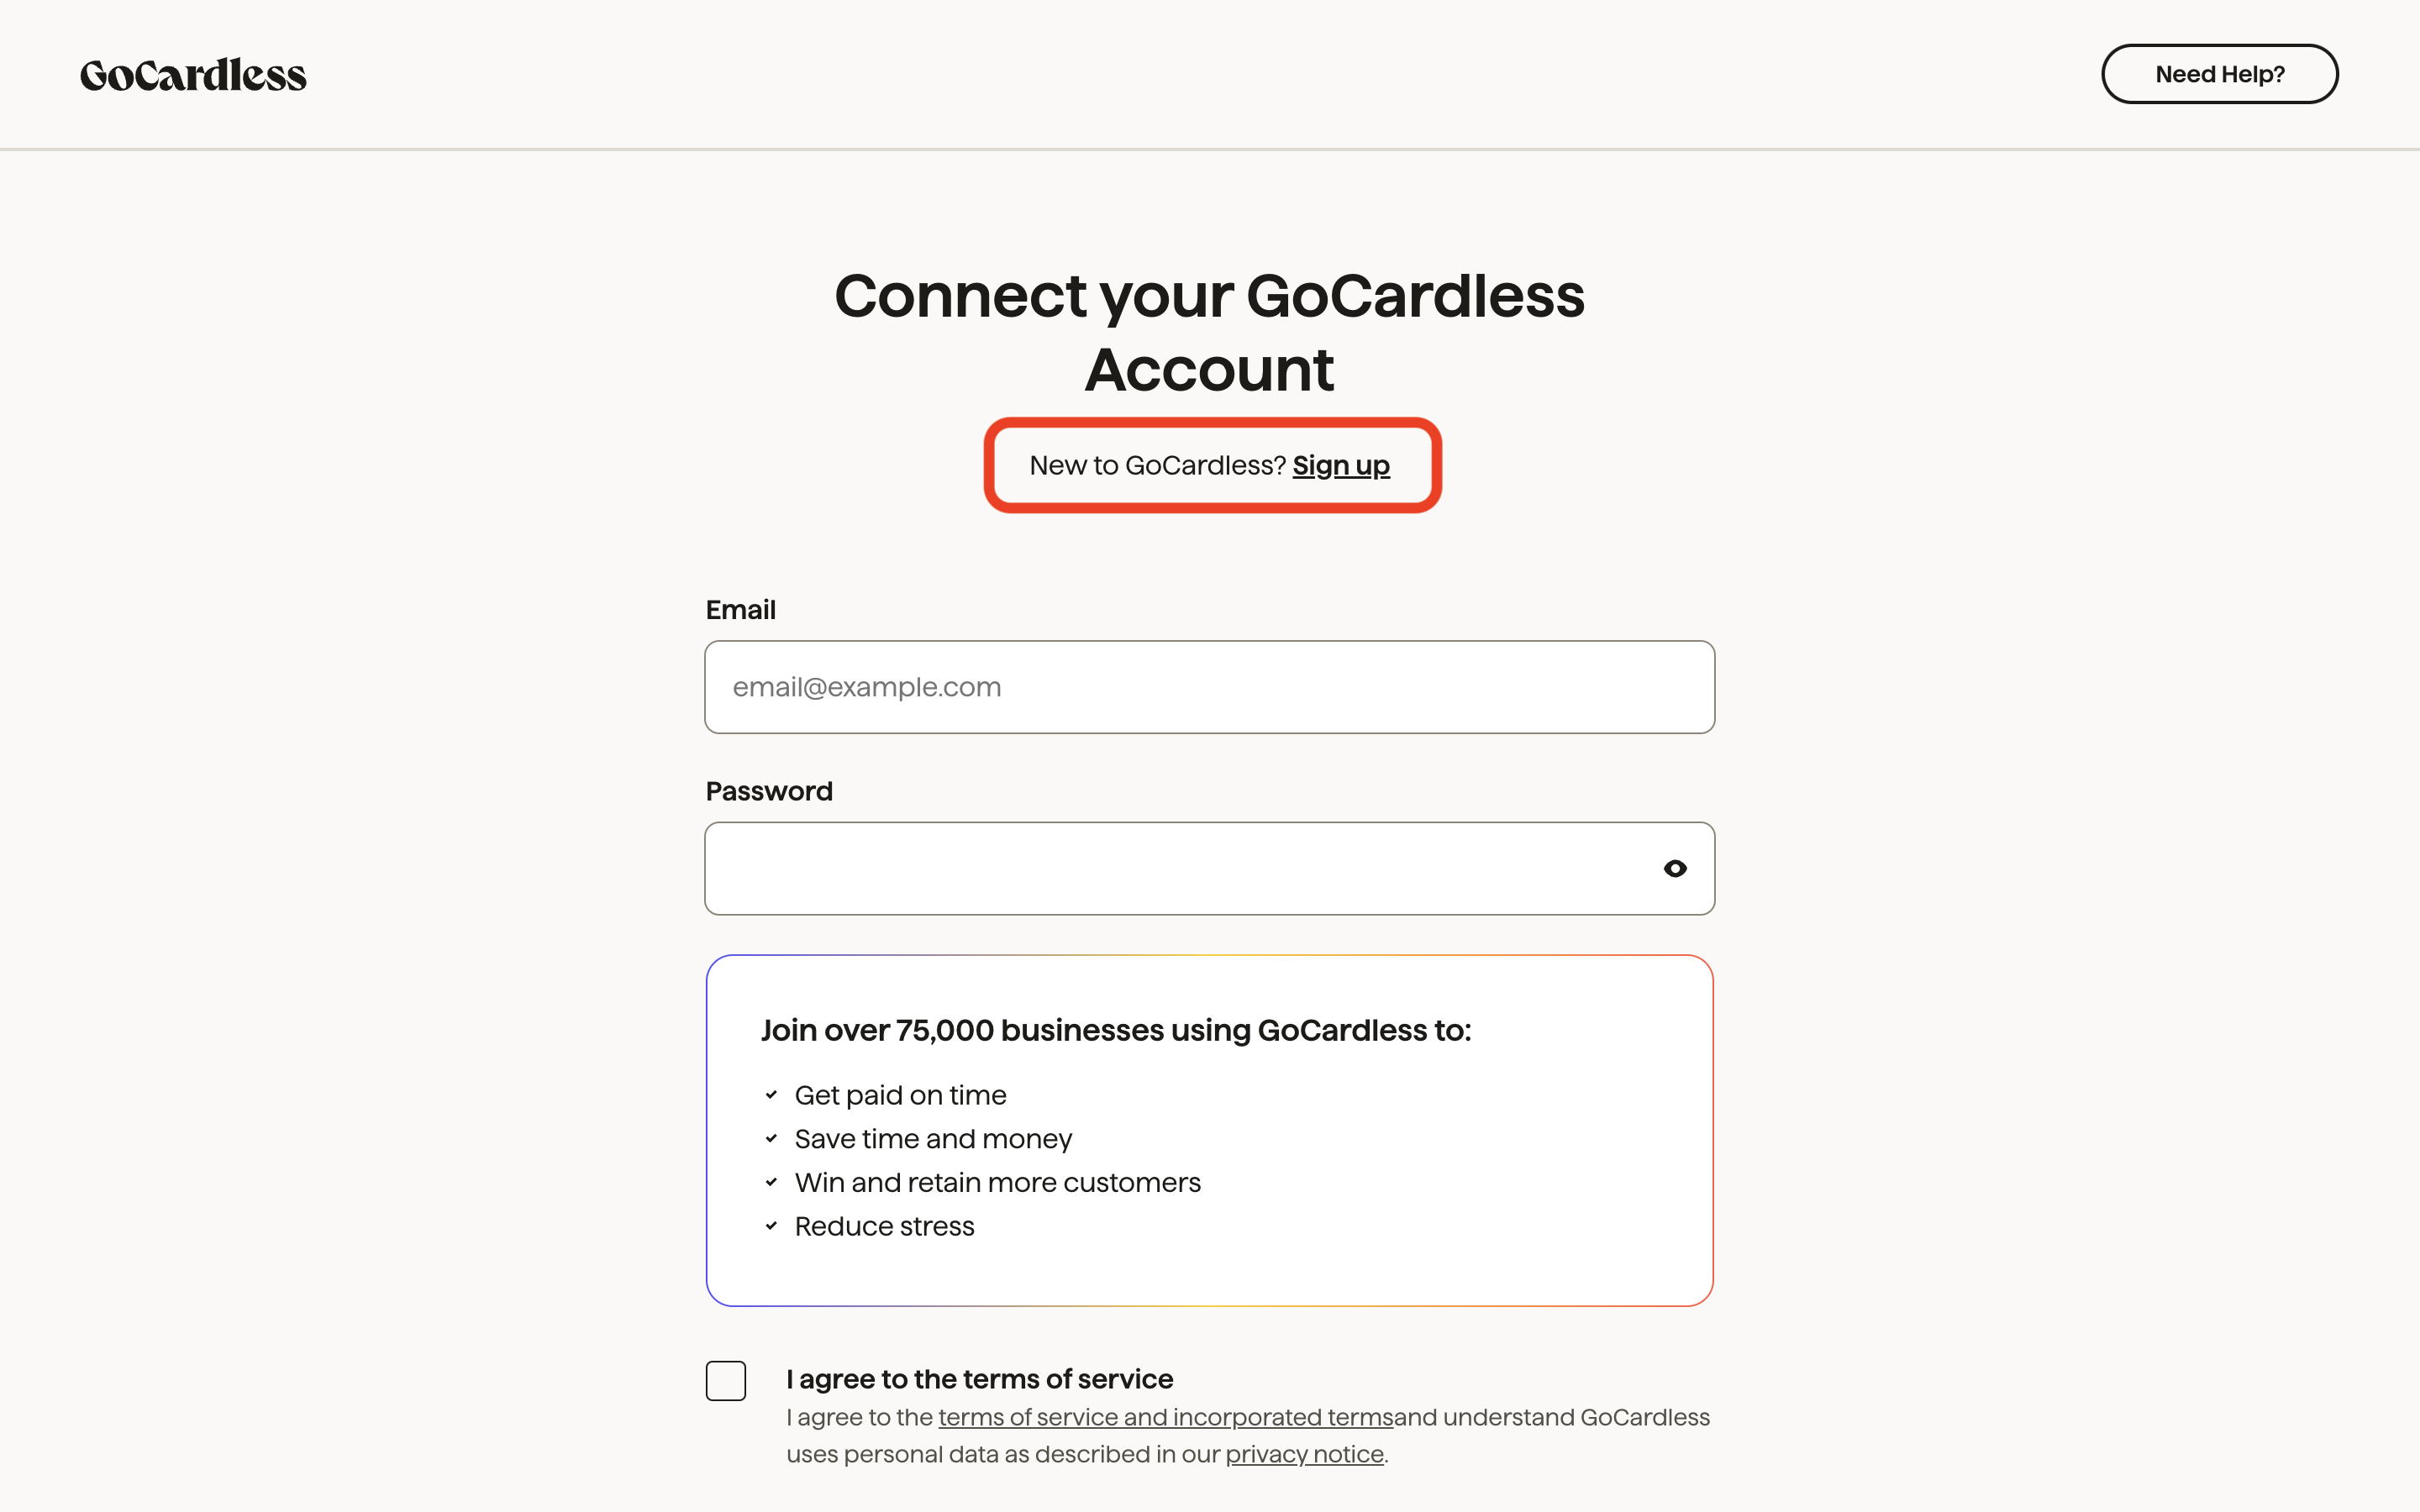Click the Connect your GoCardless Account heading
The width and height of the screenshot is (2420, 1512).
(1209, 330)
